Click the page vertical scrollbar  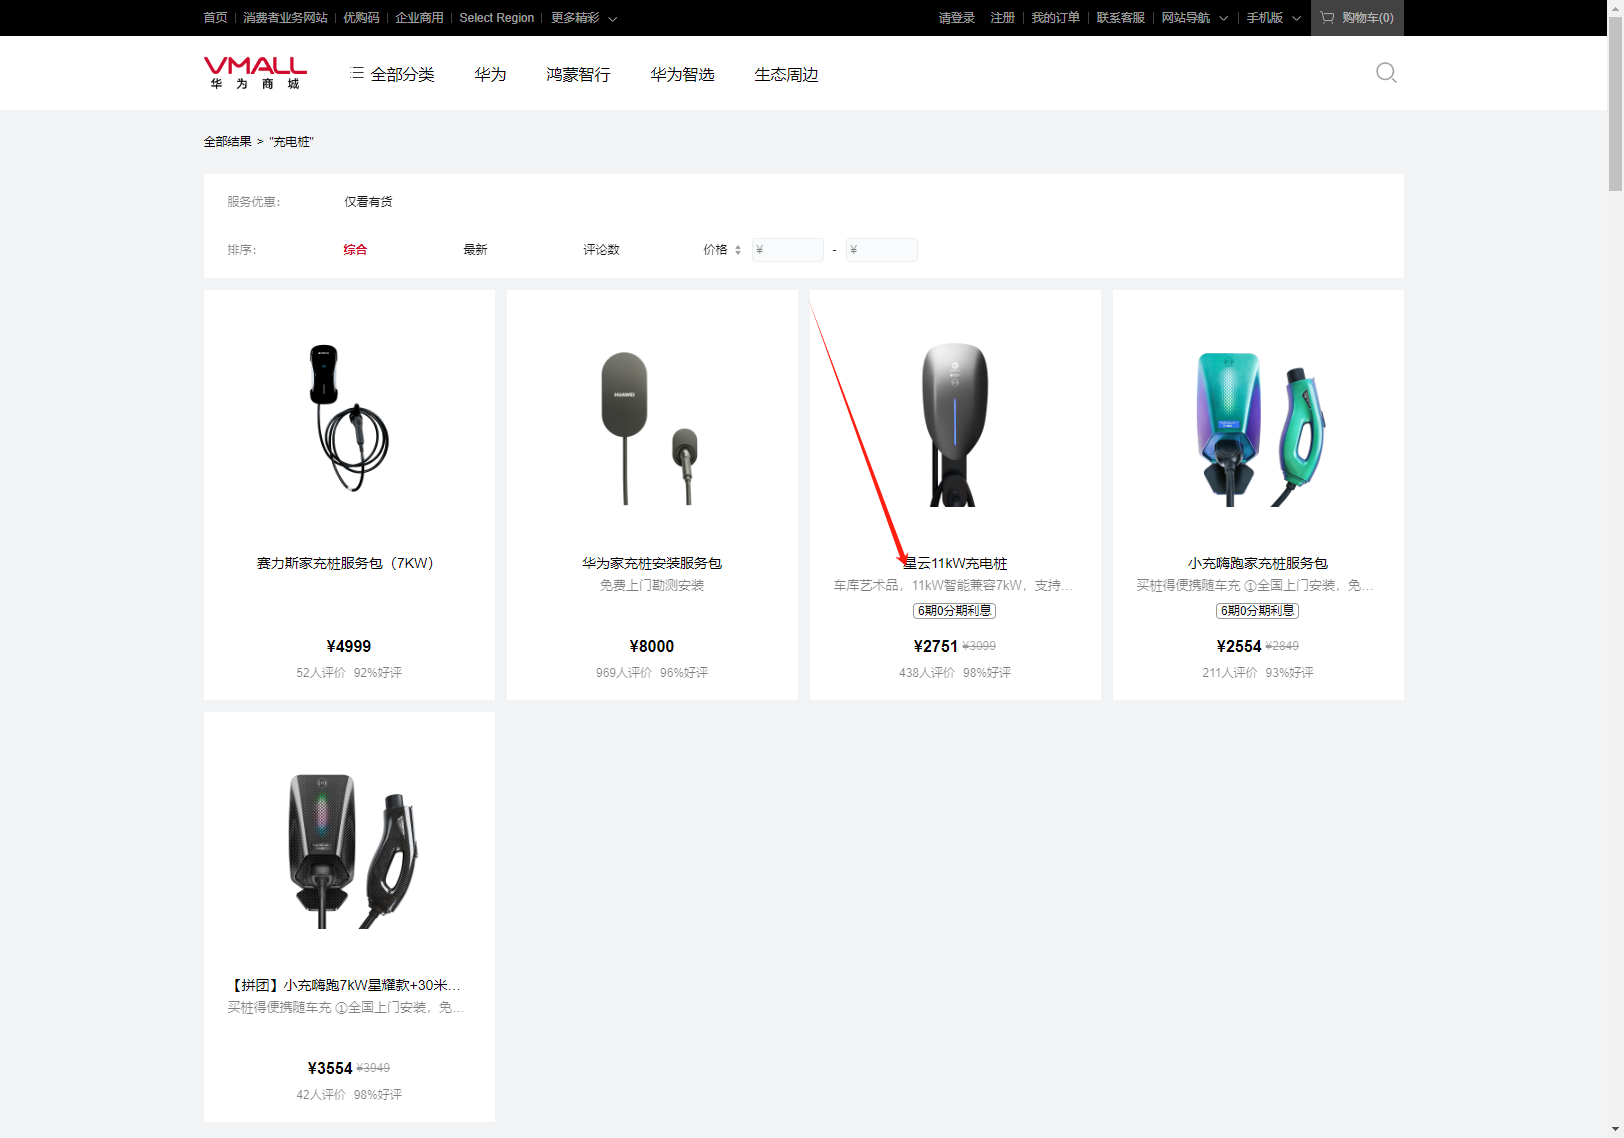click(1615, 102)
